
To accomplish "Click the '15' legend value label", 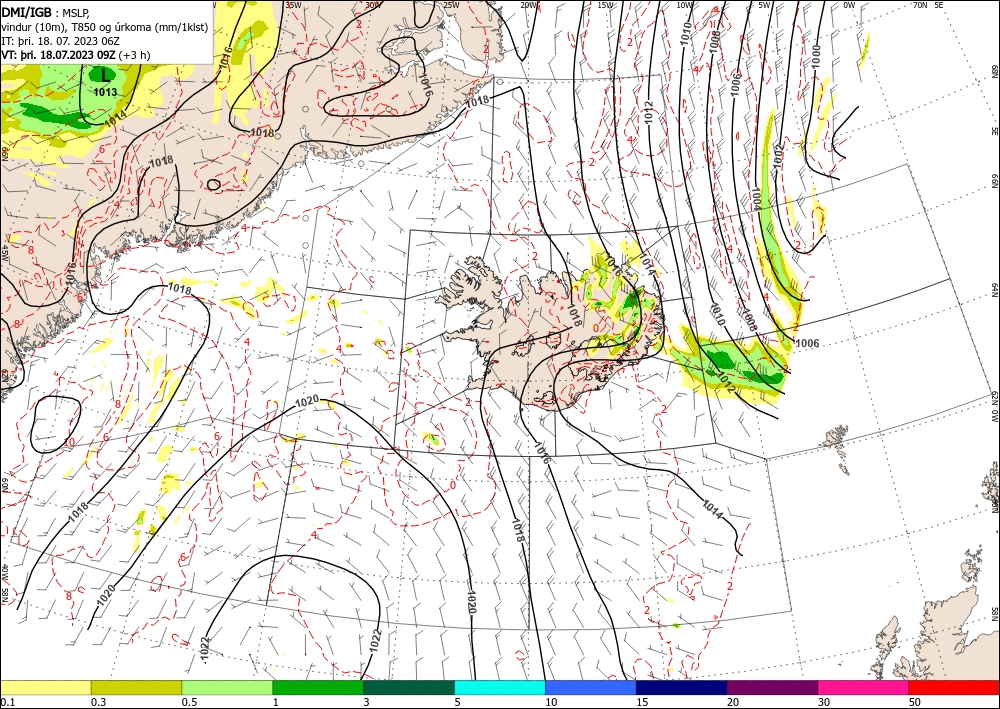I will [642, 702].
